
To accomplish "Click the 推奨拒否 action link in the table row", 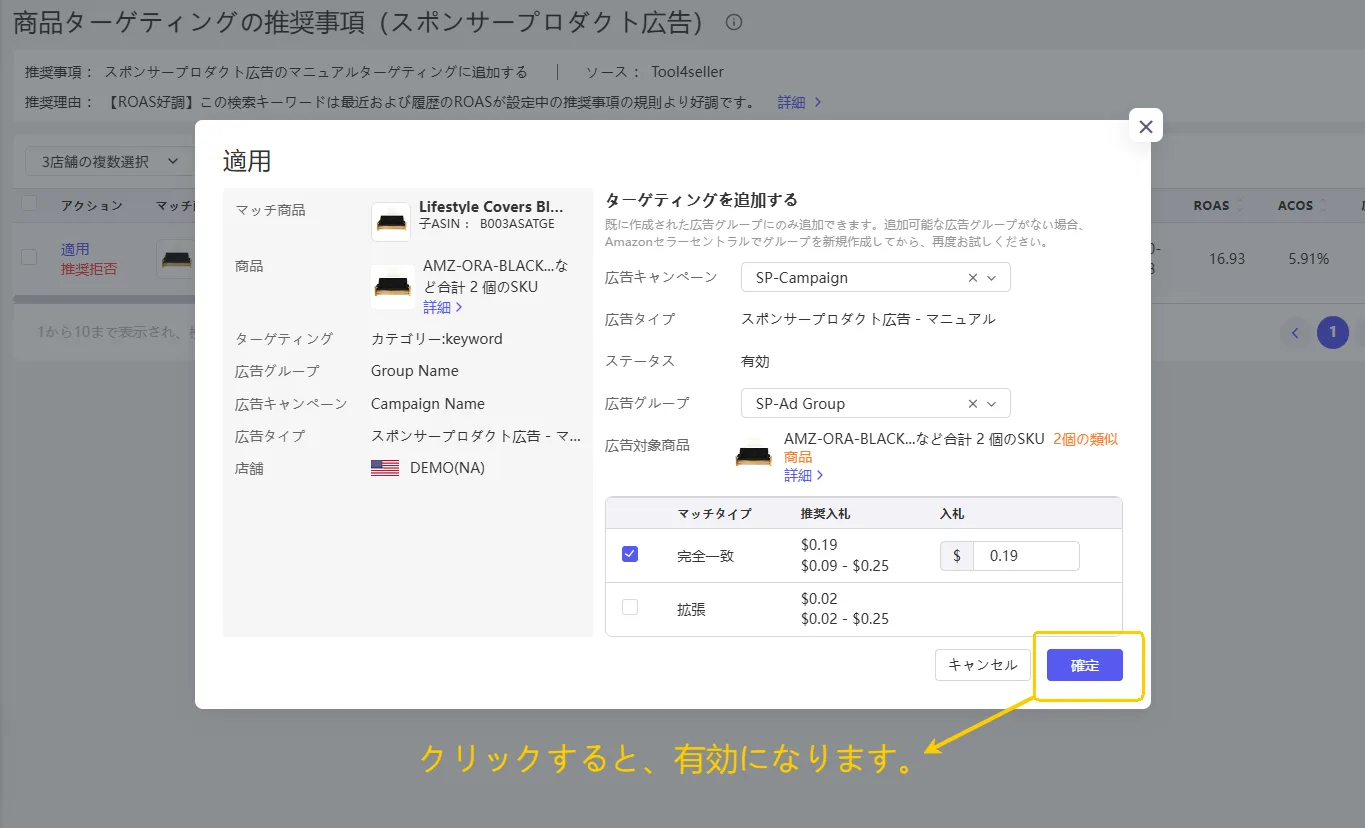I will [x=89, y=269].
